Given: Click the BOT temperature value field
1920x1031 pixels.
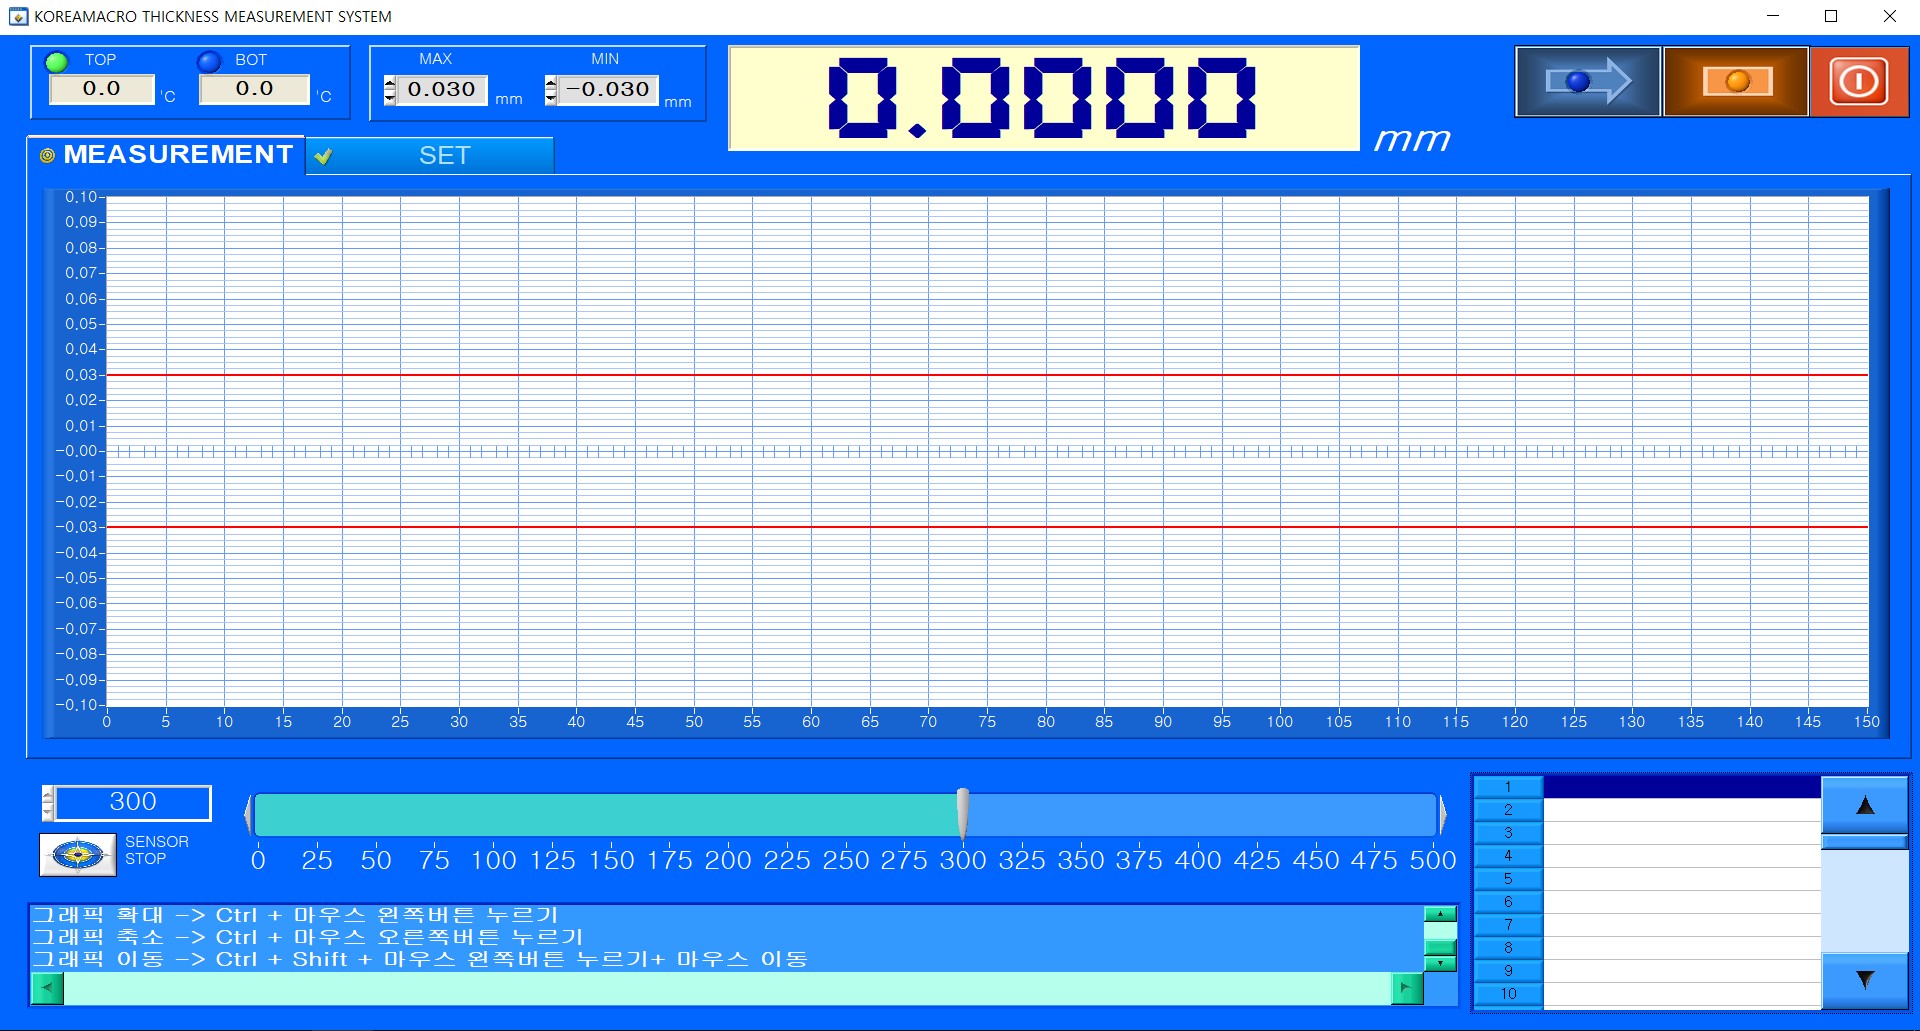Looking at the screenshot, I should 254,89.
